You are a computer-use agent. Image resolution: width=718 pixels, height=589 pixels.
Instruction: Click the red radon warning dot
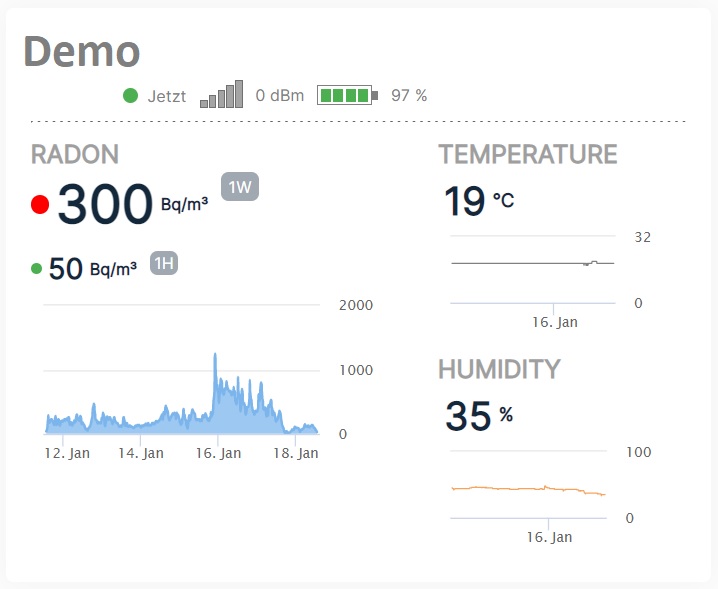40,205
